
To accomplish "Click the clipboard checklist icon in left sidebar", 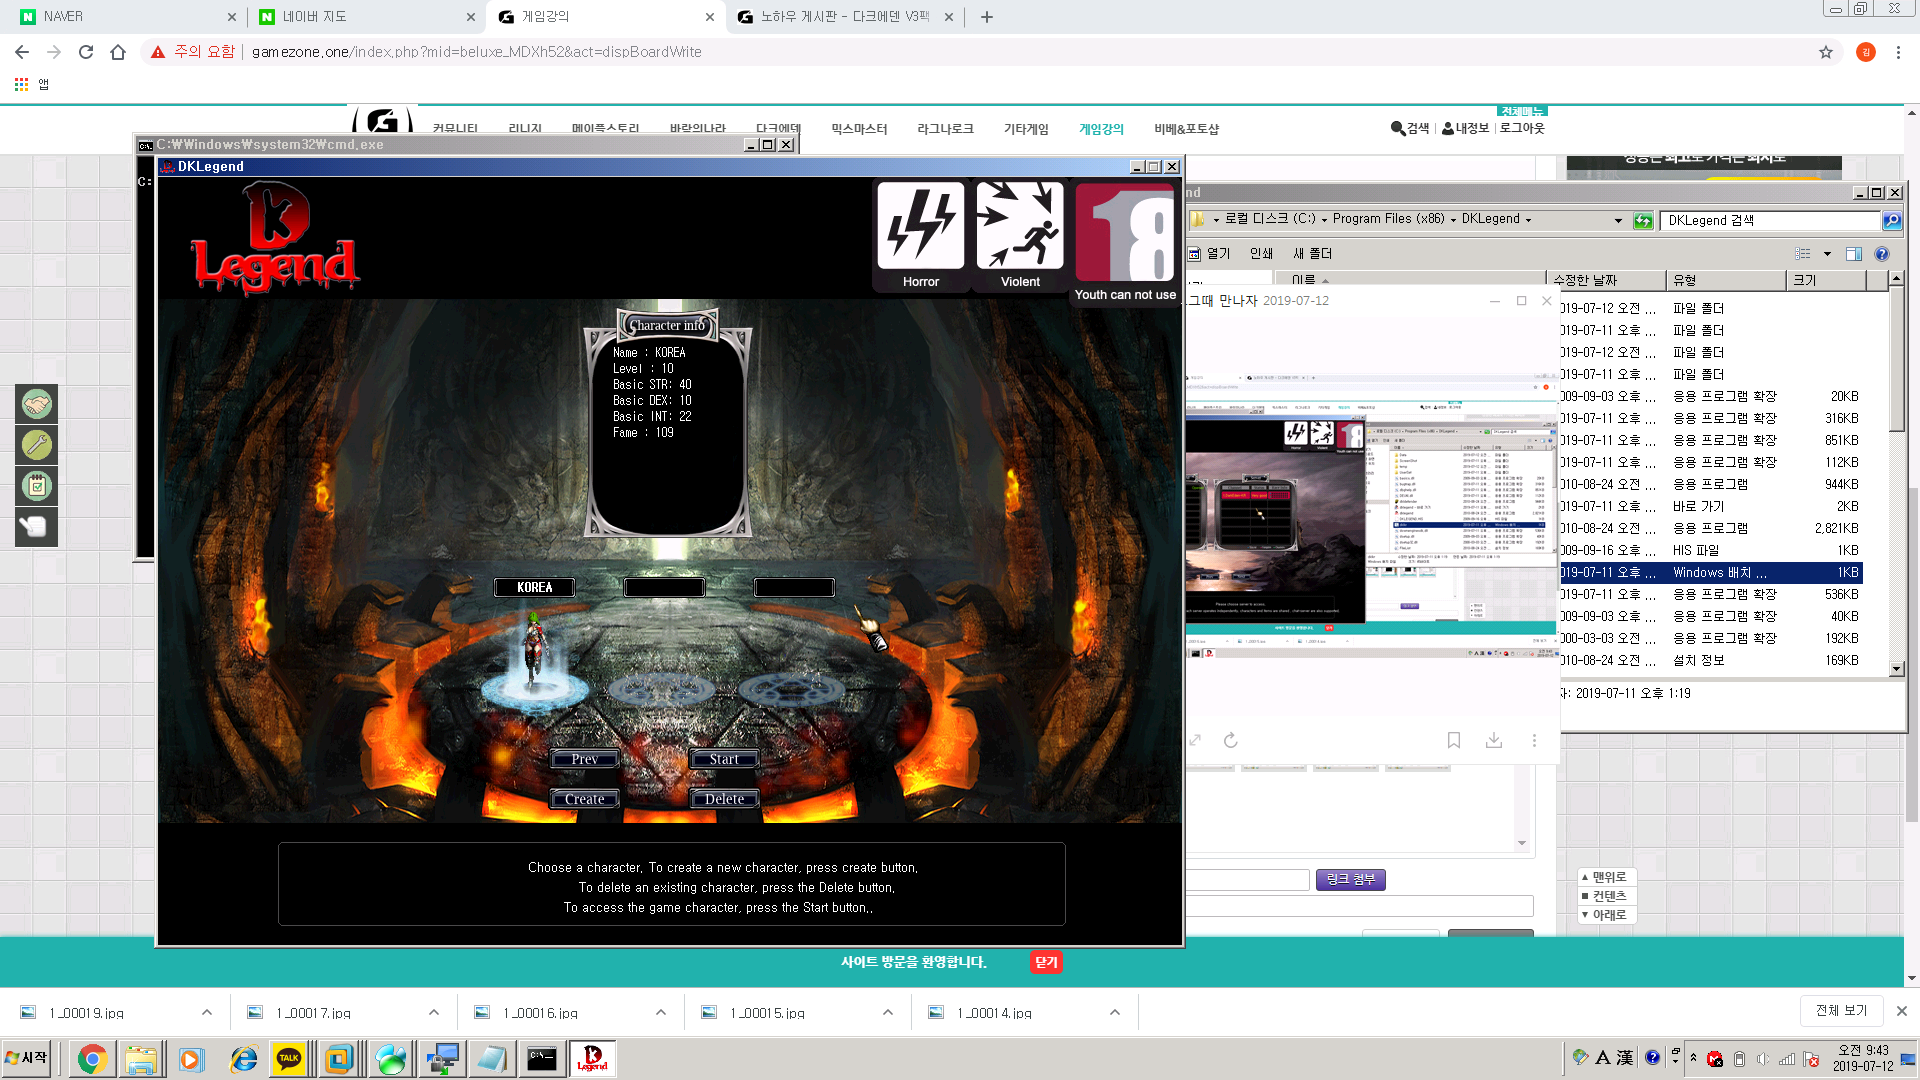I will (36, 486).
